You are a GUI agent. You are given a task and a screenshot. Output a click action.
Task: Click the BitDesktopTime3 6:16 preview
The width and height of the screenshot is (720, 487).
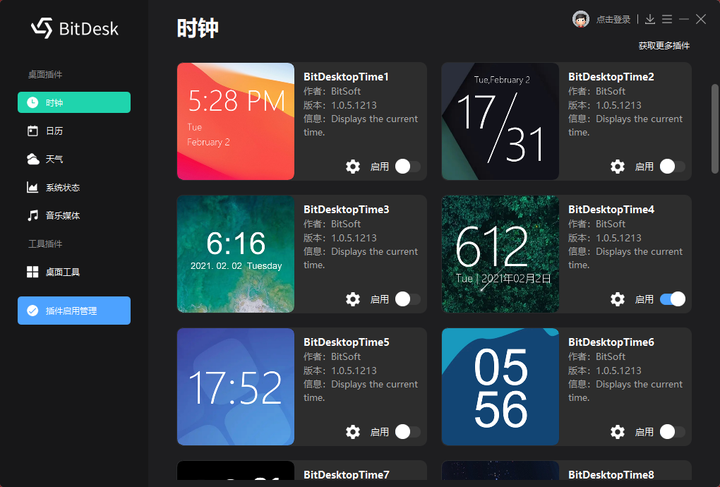(x=236, y=254)
